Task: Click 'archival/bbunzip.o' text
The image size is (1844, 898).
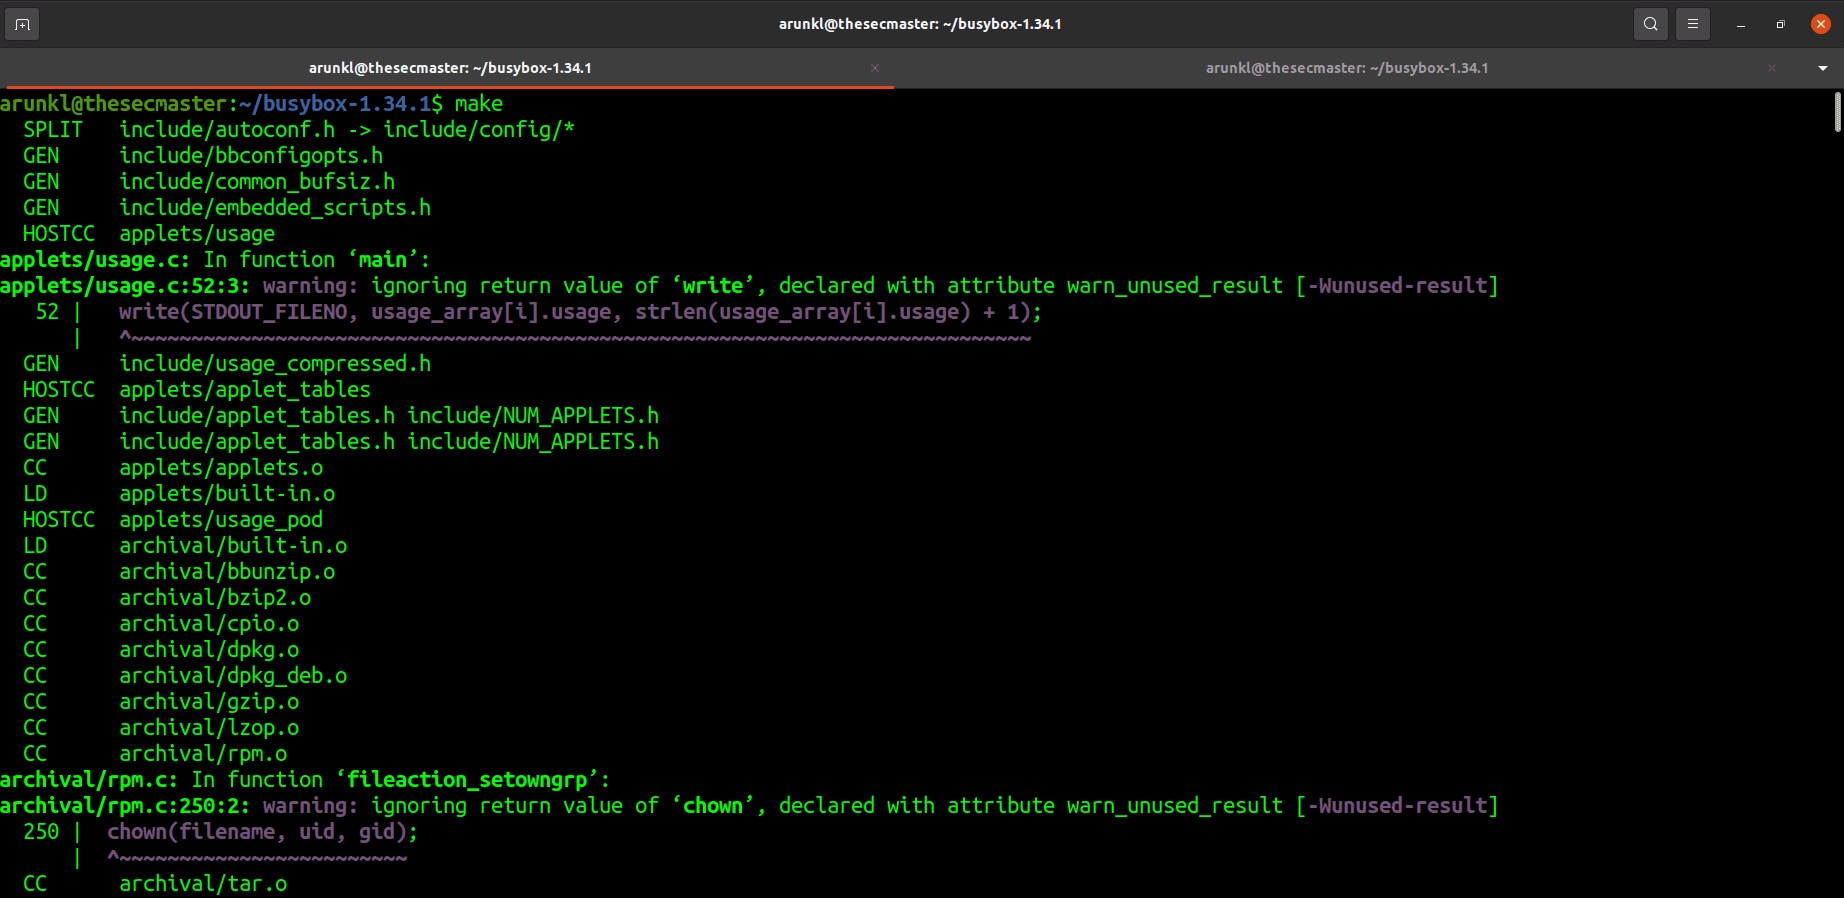Action: click(x=227, y=572)
